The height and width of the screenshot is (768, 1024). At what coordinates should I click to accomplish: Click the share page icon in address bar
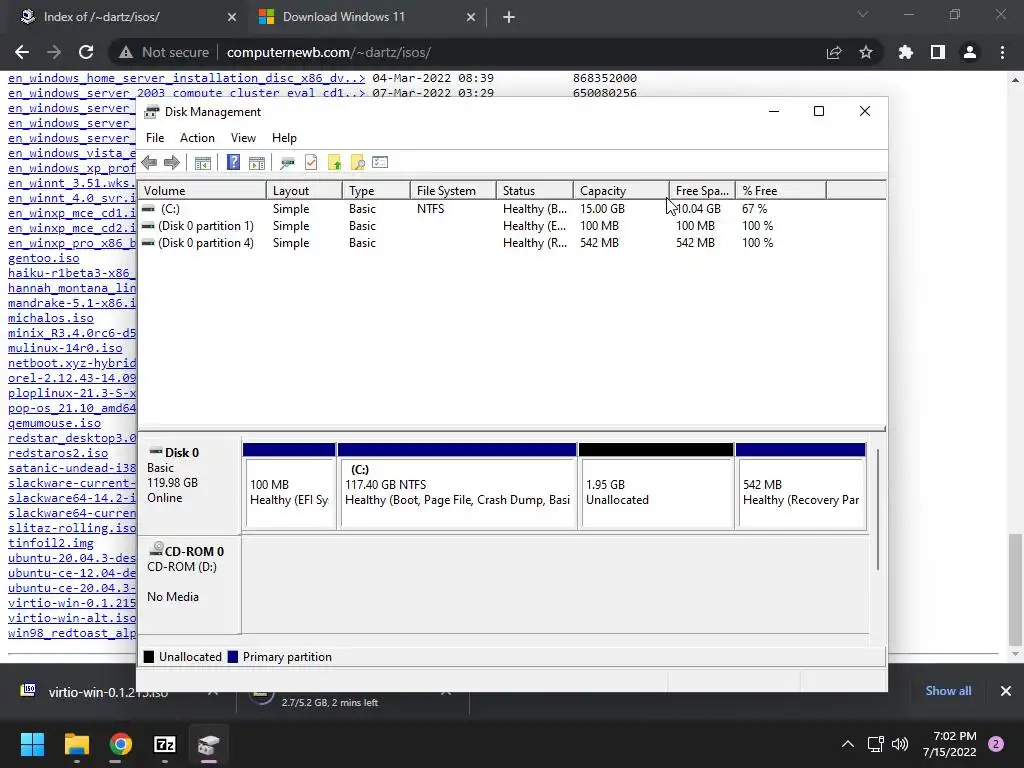(x=834, y=52)
